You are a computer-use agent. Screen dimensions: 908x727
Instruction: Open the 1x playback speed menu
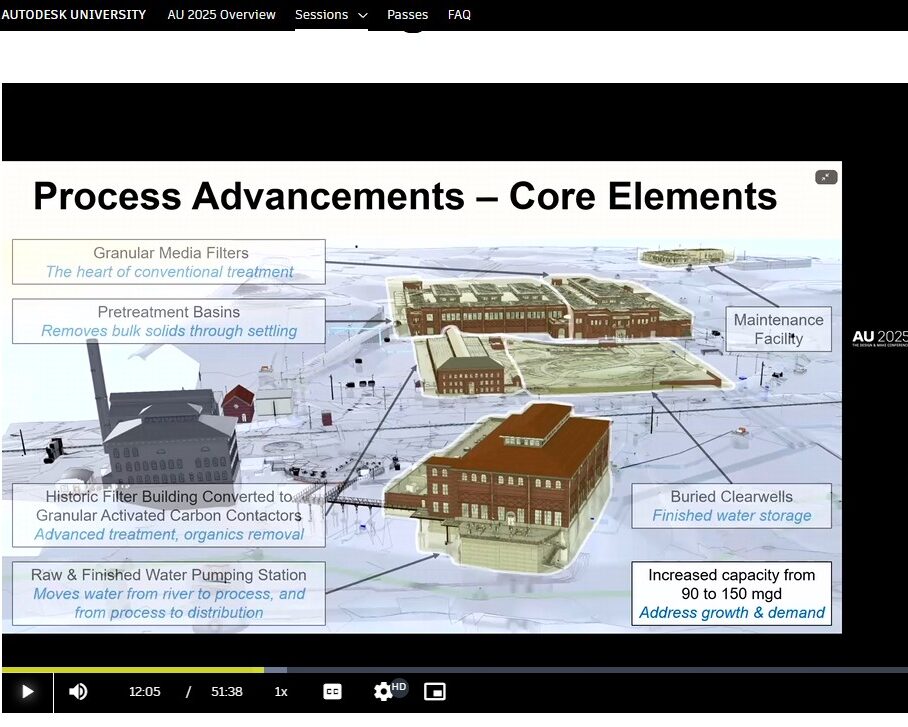coord(281,691)
